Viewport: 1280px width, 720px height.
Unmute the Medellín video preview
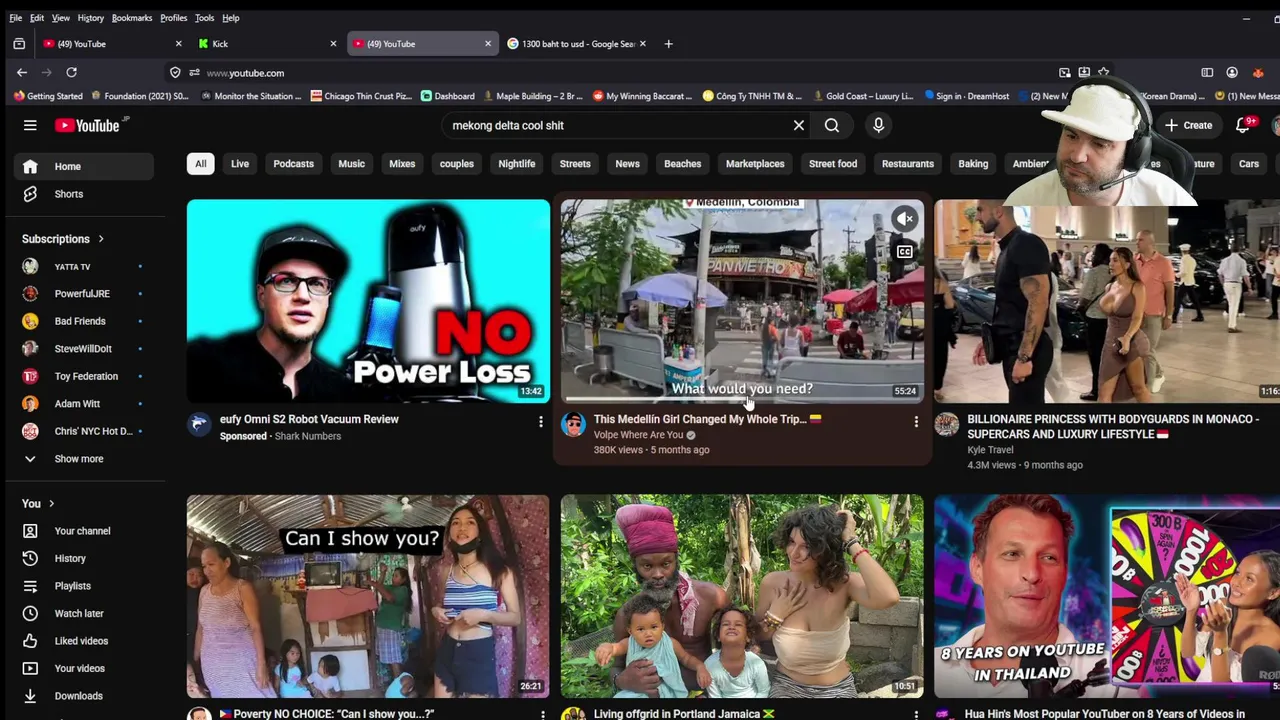(x=904, y=219)
